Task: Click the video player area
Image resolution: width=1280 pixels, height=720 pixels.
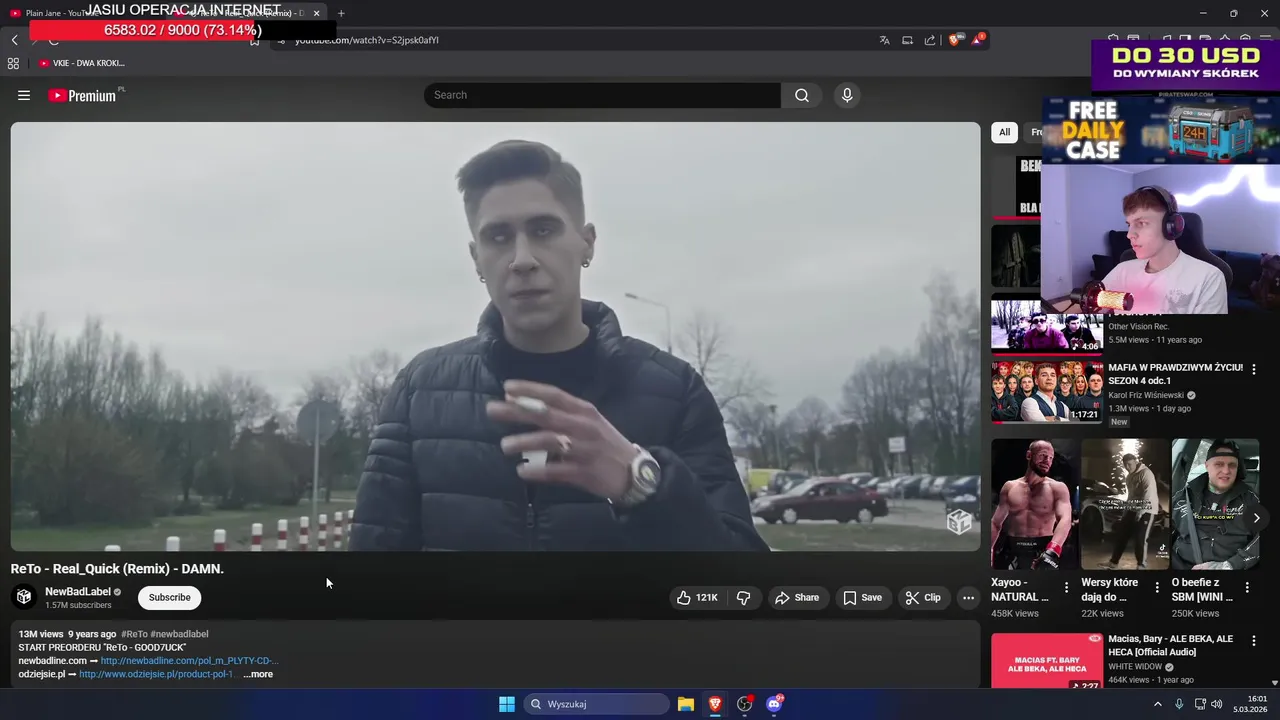Action: pos(495,336)
